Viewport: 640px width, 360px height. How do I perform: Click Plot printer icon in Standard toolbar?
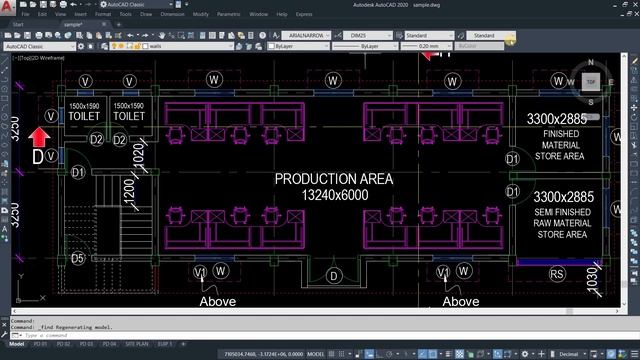(x=38, y=36)
